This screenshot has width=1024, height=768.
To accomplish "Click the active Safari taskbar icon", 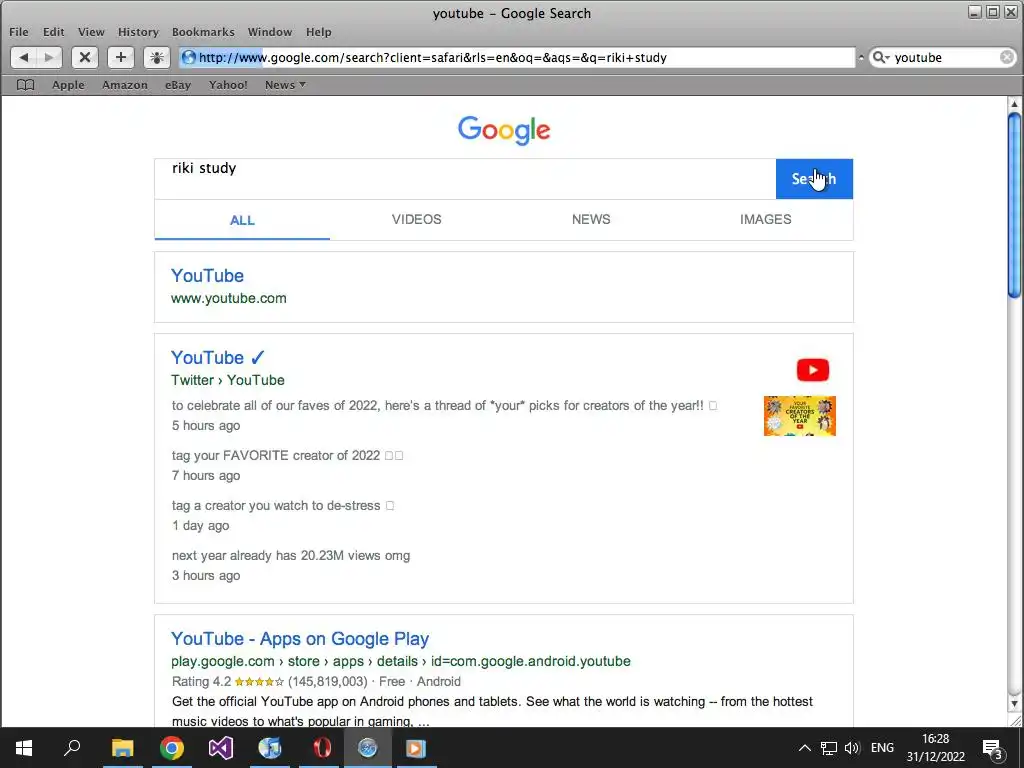I will point(368,748).
